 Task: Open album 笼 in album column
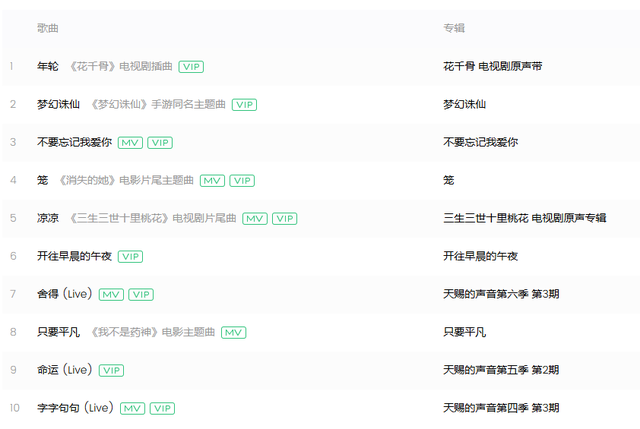coord(449,180)
